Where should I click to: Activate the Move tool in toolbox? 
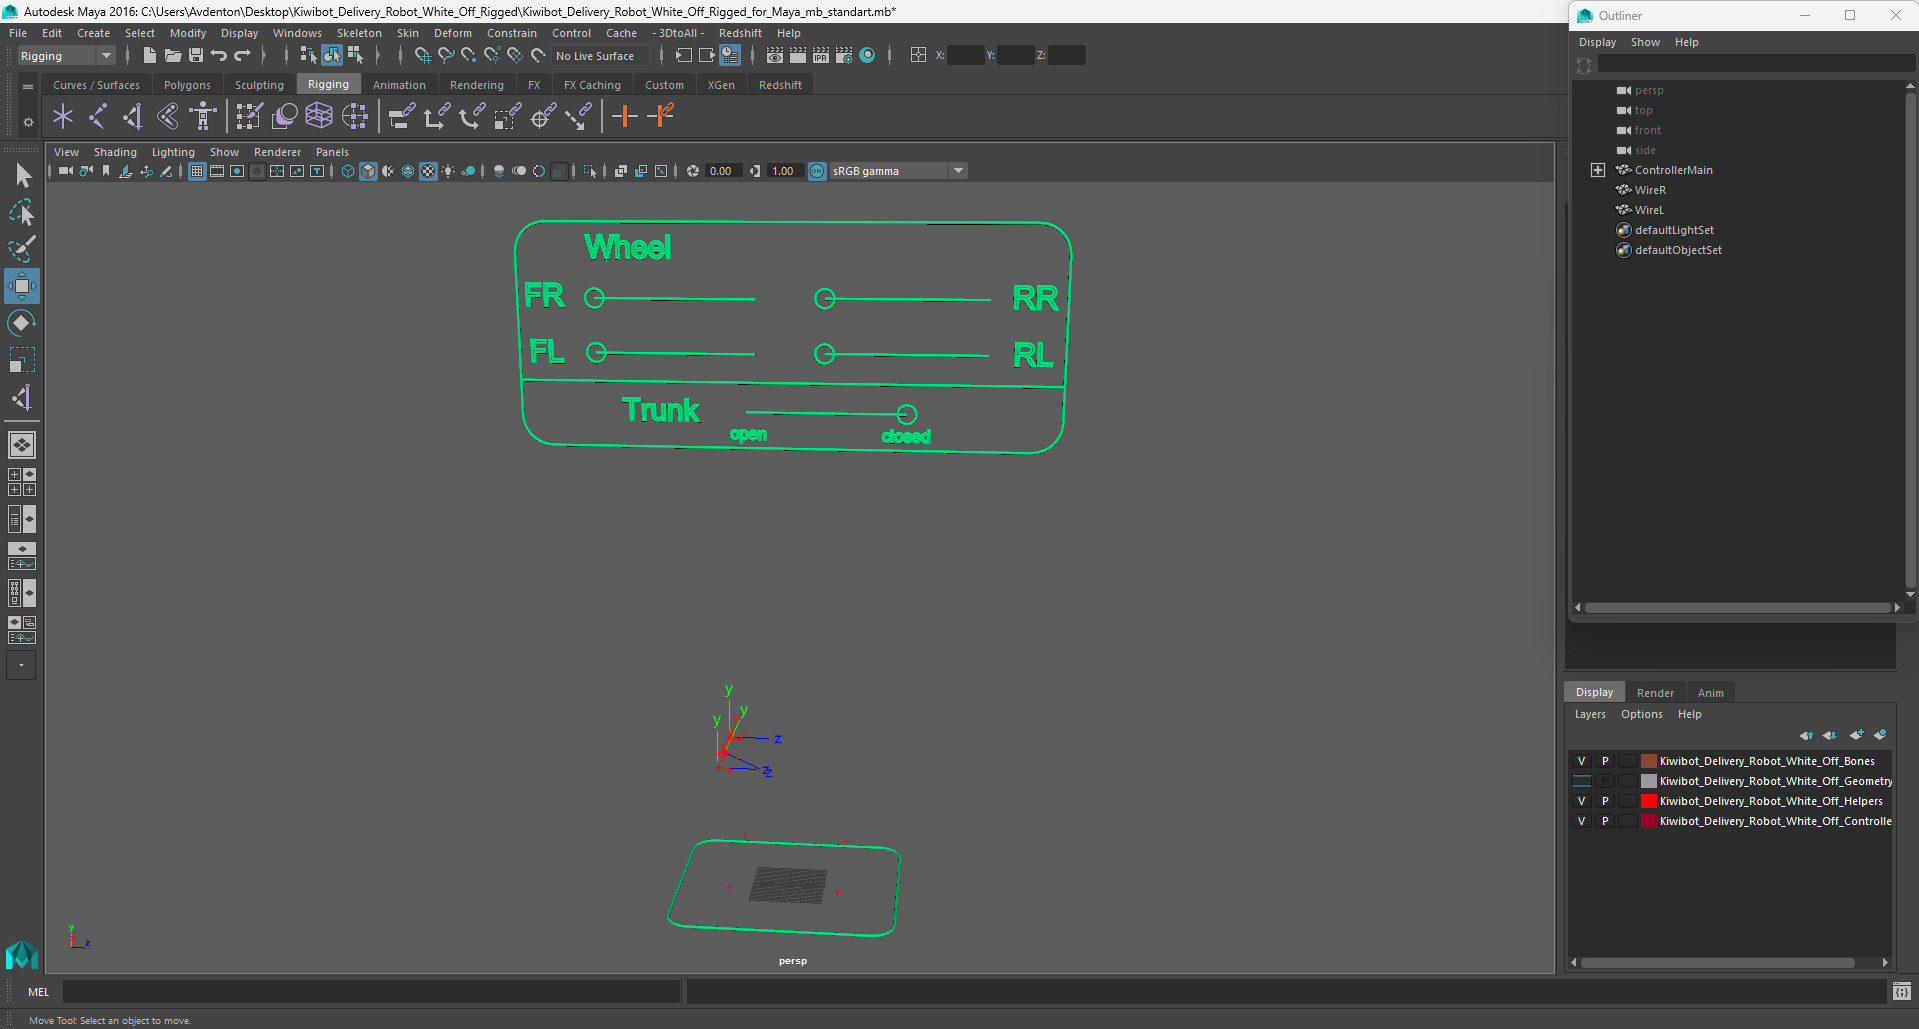coord(22,286)
